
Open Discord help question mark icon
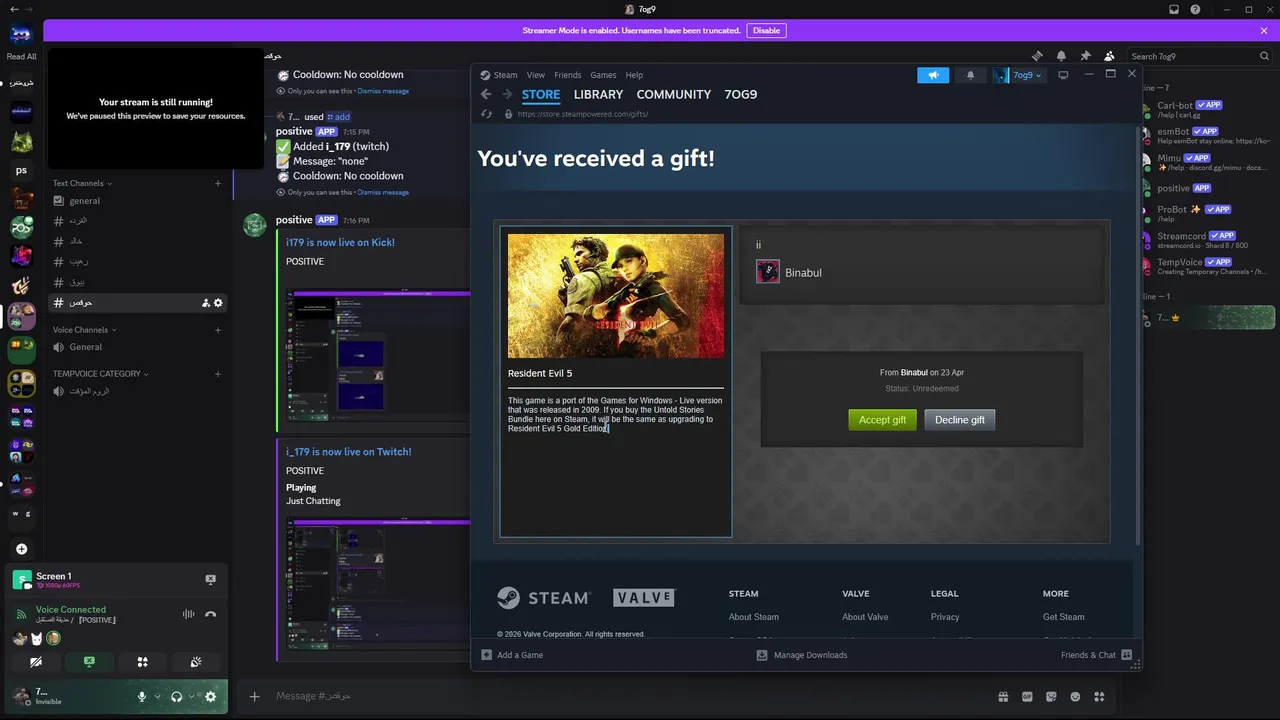(x=1196, y=9)
